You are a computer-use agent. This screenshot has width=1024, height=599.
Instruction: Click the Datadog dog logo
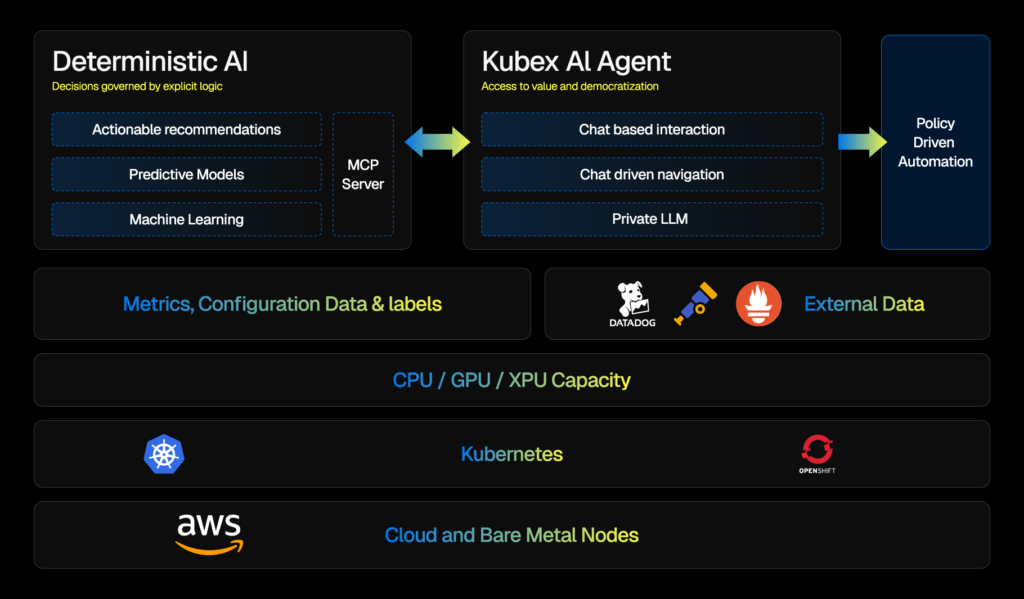632,299
